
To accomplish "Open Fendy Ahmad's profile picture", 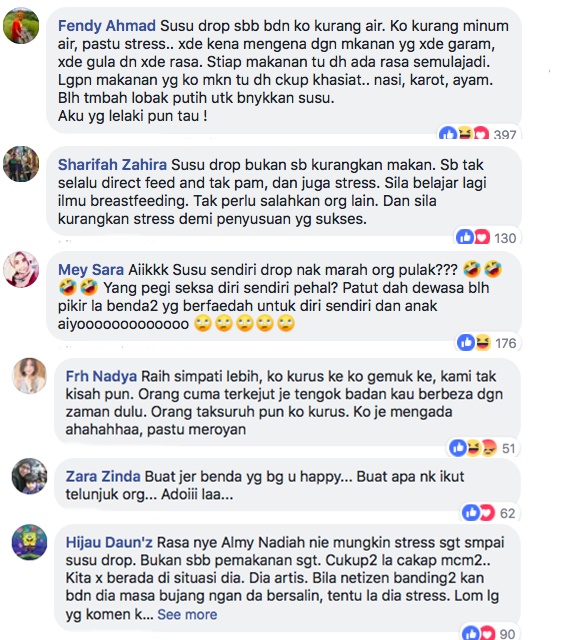I will 21,25.
